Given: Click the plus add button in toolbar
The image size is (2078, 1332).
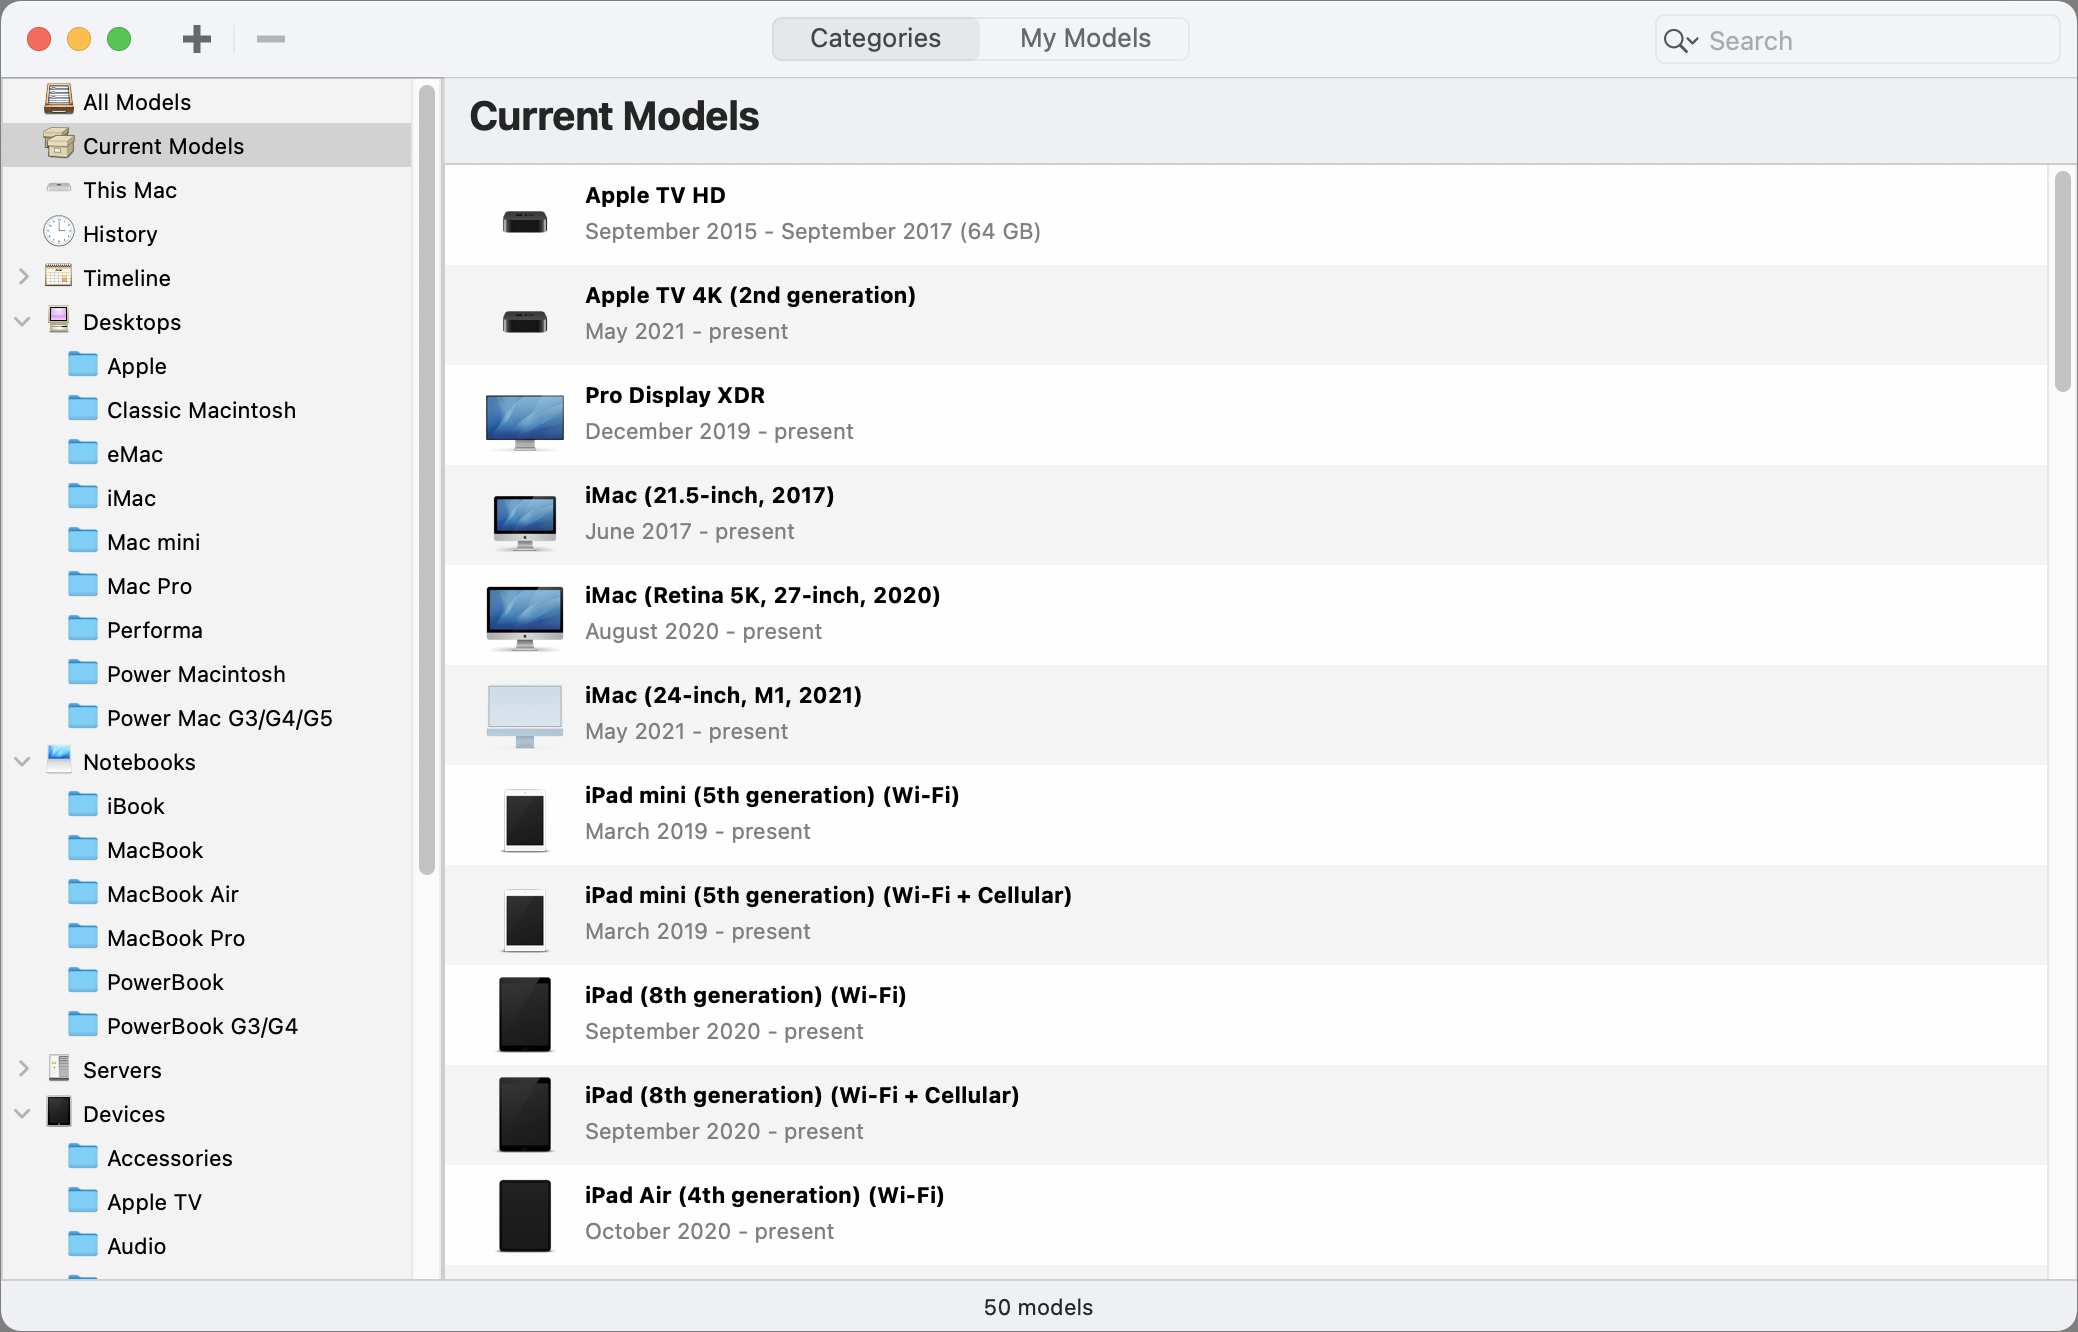Looking at the screenshot, I should pyautogui.click(x=197, y=39).
